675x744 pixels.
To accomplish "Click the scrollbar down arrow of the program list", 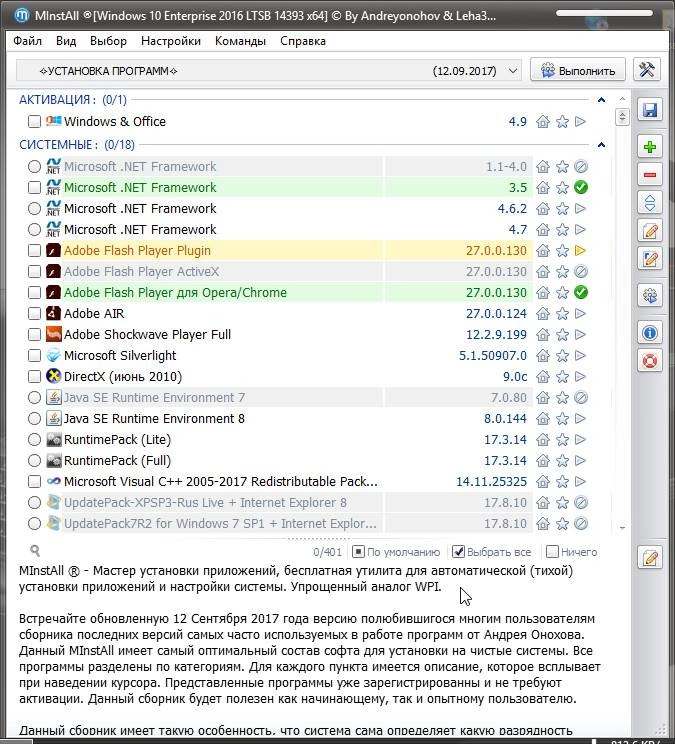I will pos(622,528).
